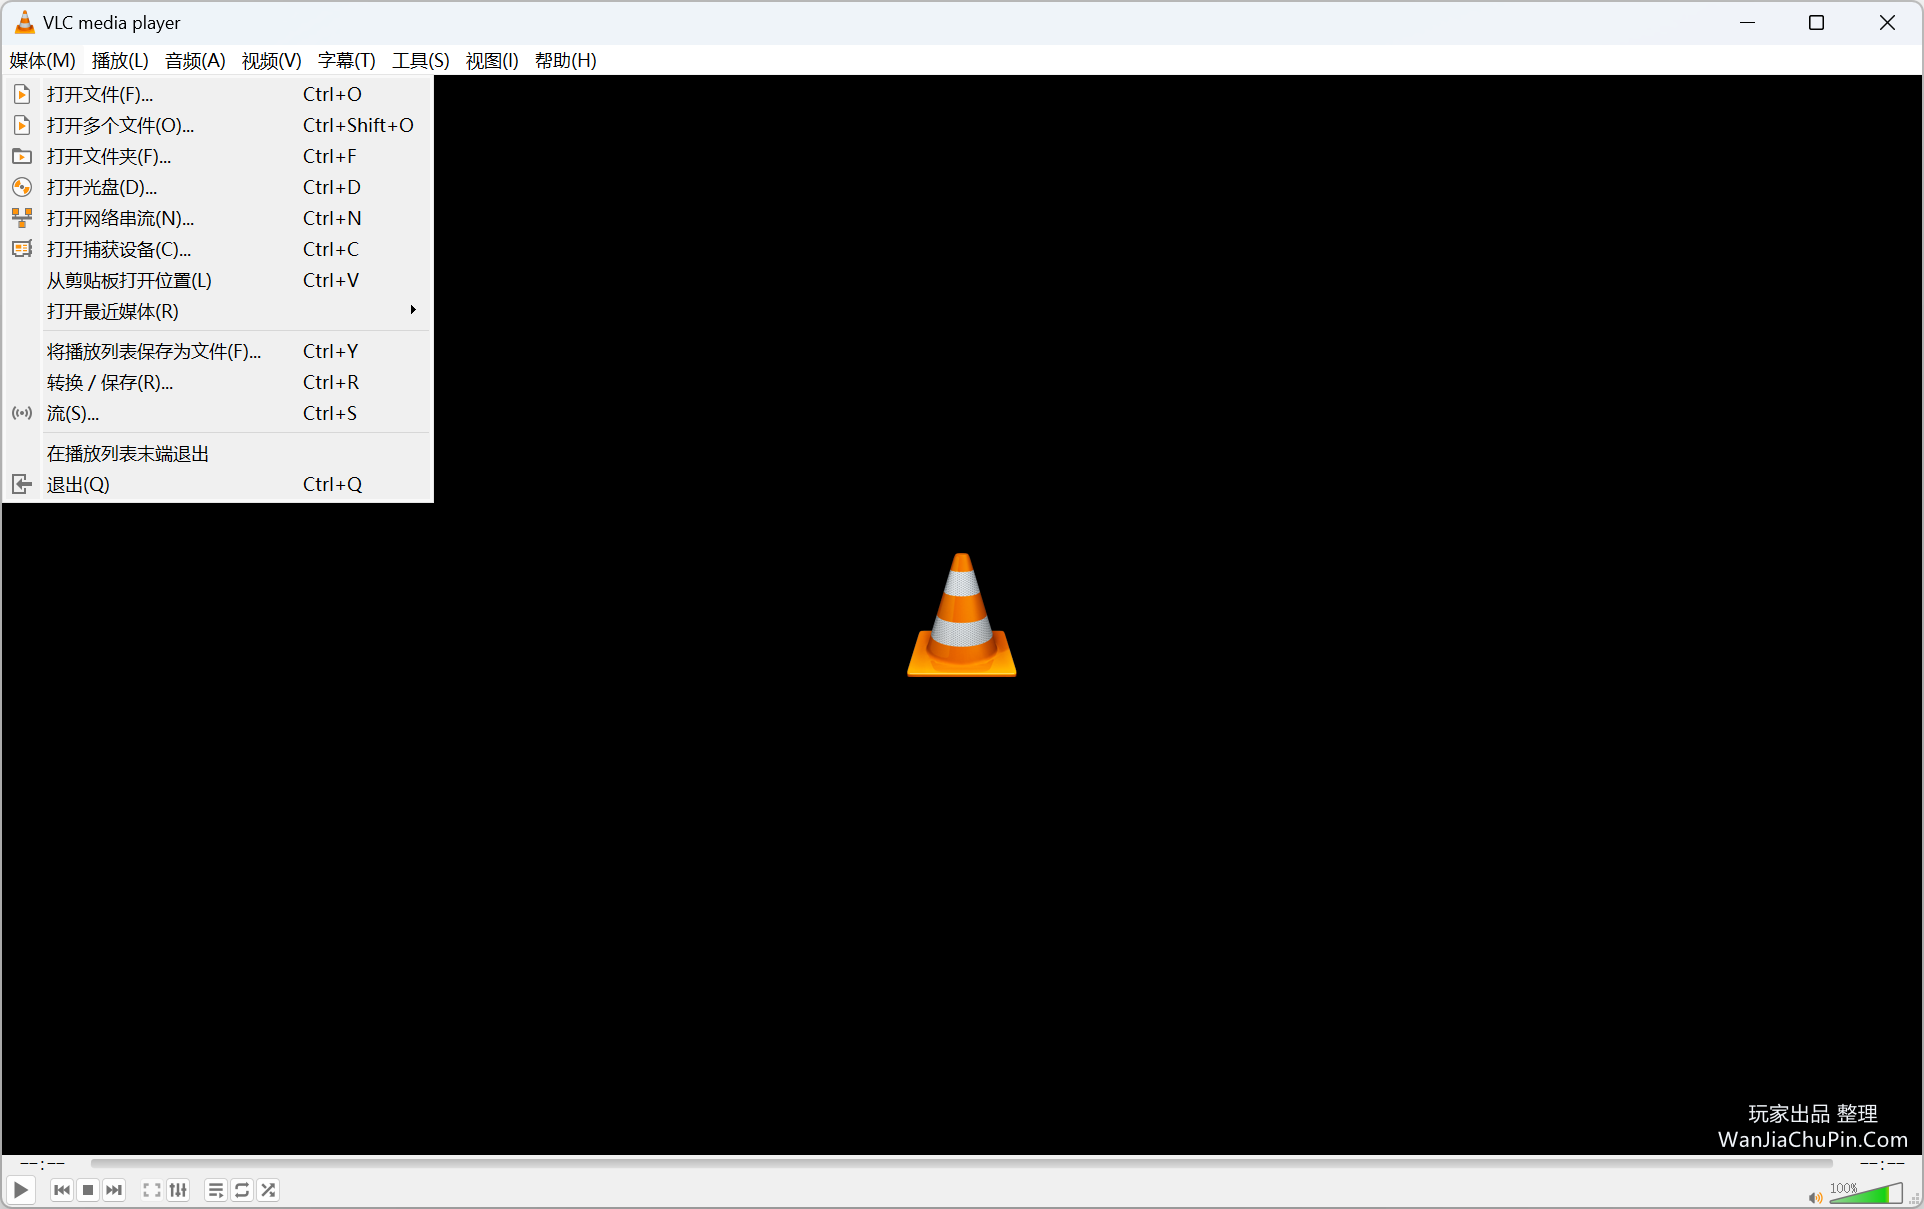Set volume using the volume slider
Image resolution: width=1924 pixels, height=1209 pixels.
tap(1866, 1193)
